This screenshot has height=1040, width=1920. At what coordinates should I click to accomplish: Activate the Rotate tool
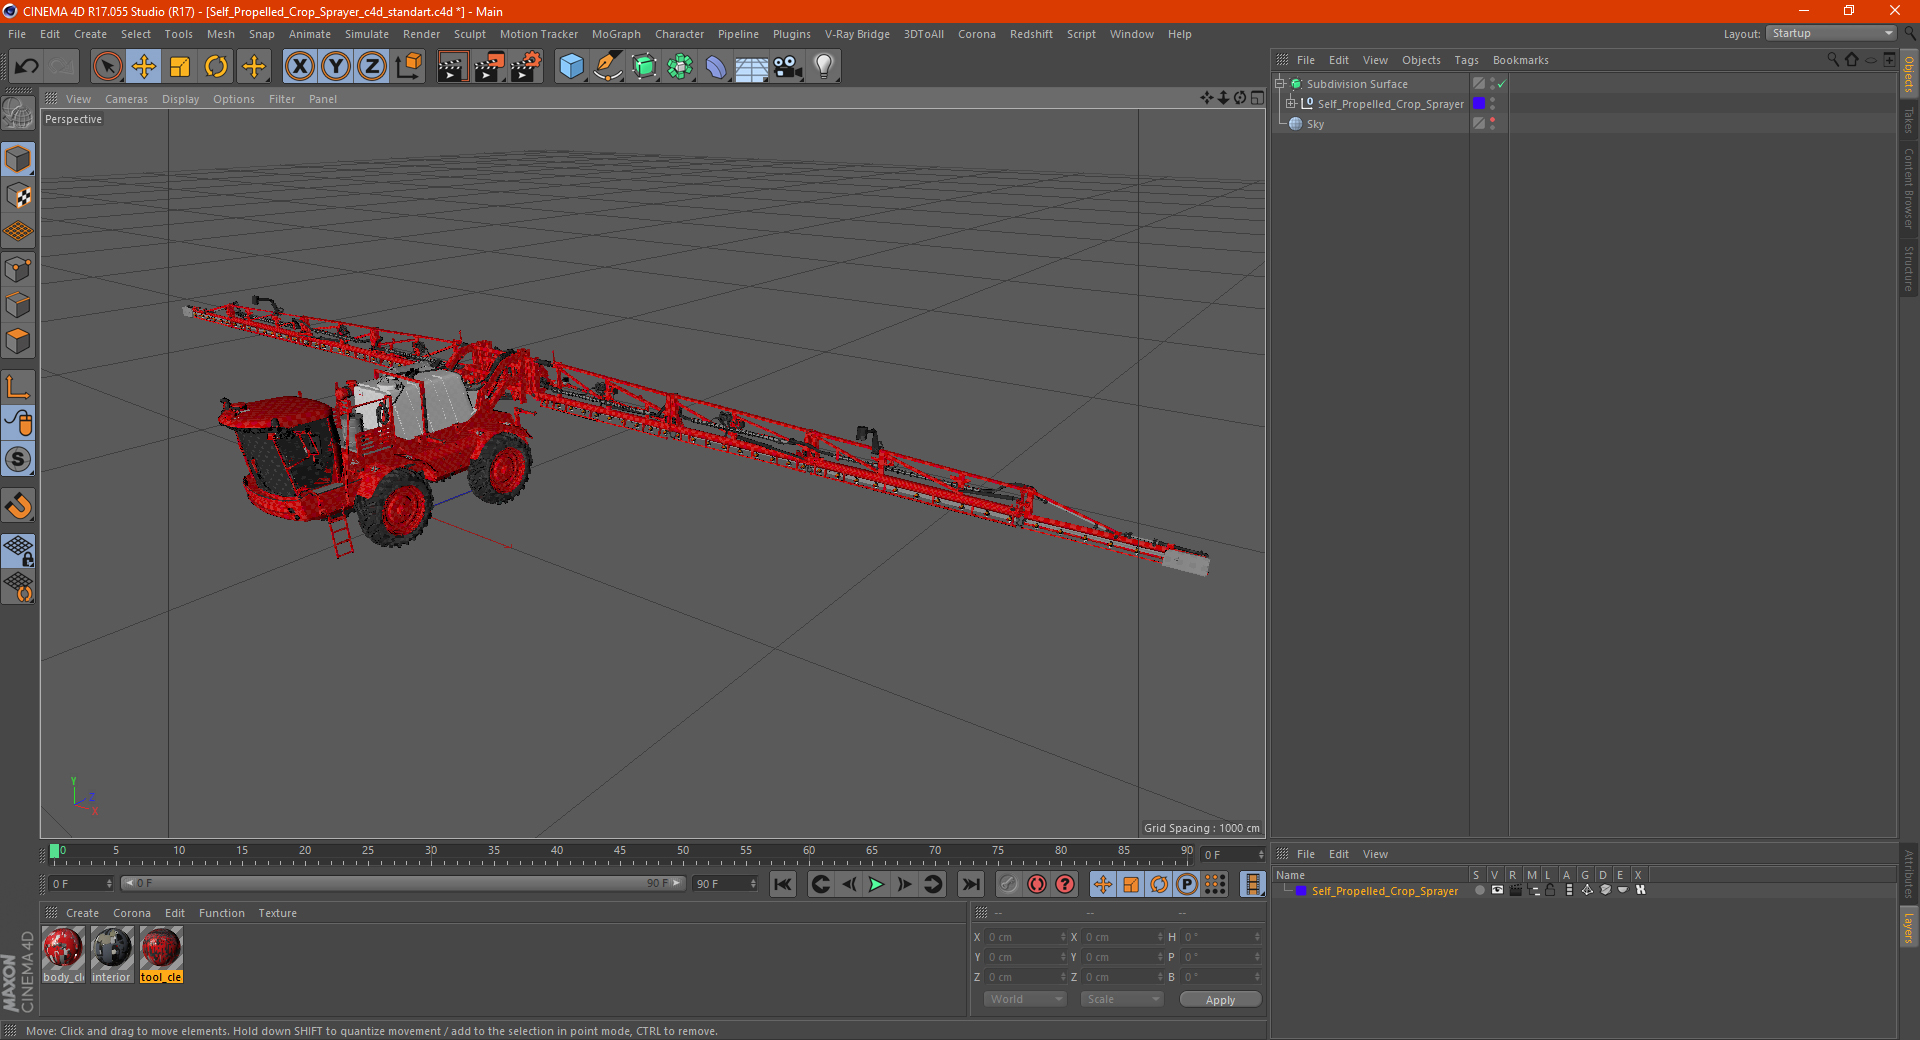tap(216, 67)
